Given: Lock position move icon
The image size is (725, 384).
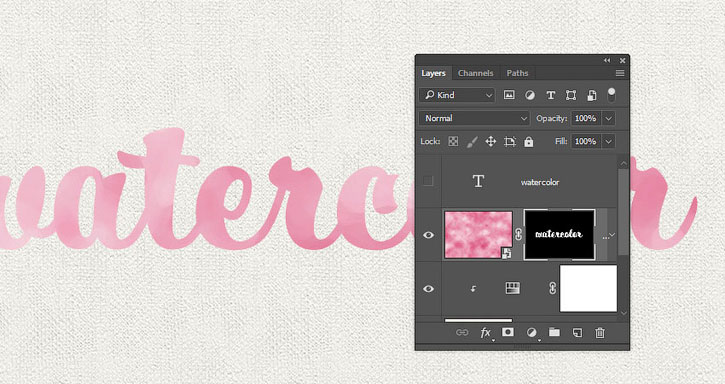Looking at the screenshot, I should coord(491,142).
